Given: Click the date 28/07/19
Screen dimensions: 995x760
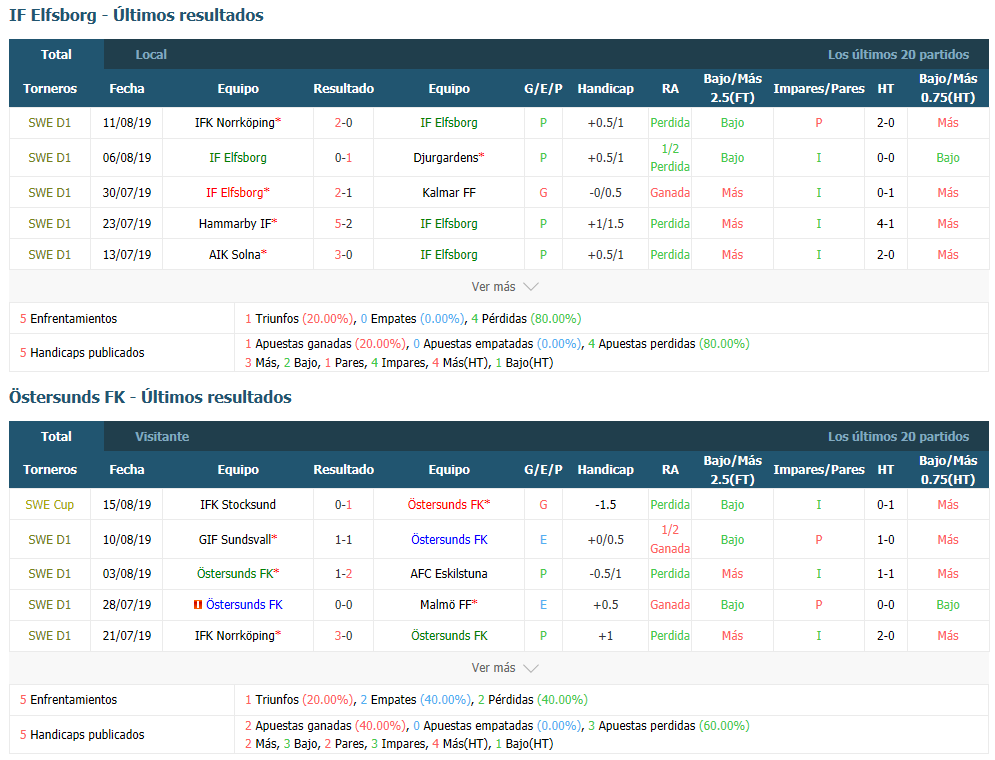Looking at the screenshot, I should click(127, 605).
